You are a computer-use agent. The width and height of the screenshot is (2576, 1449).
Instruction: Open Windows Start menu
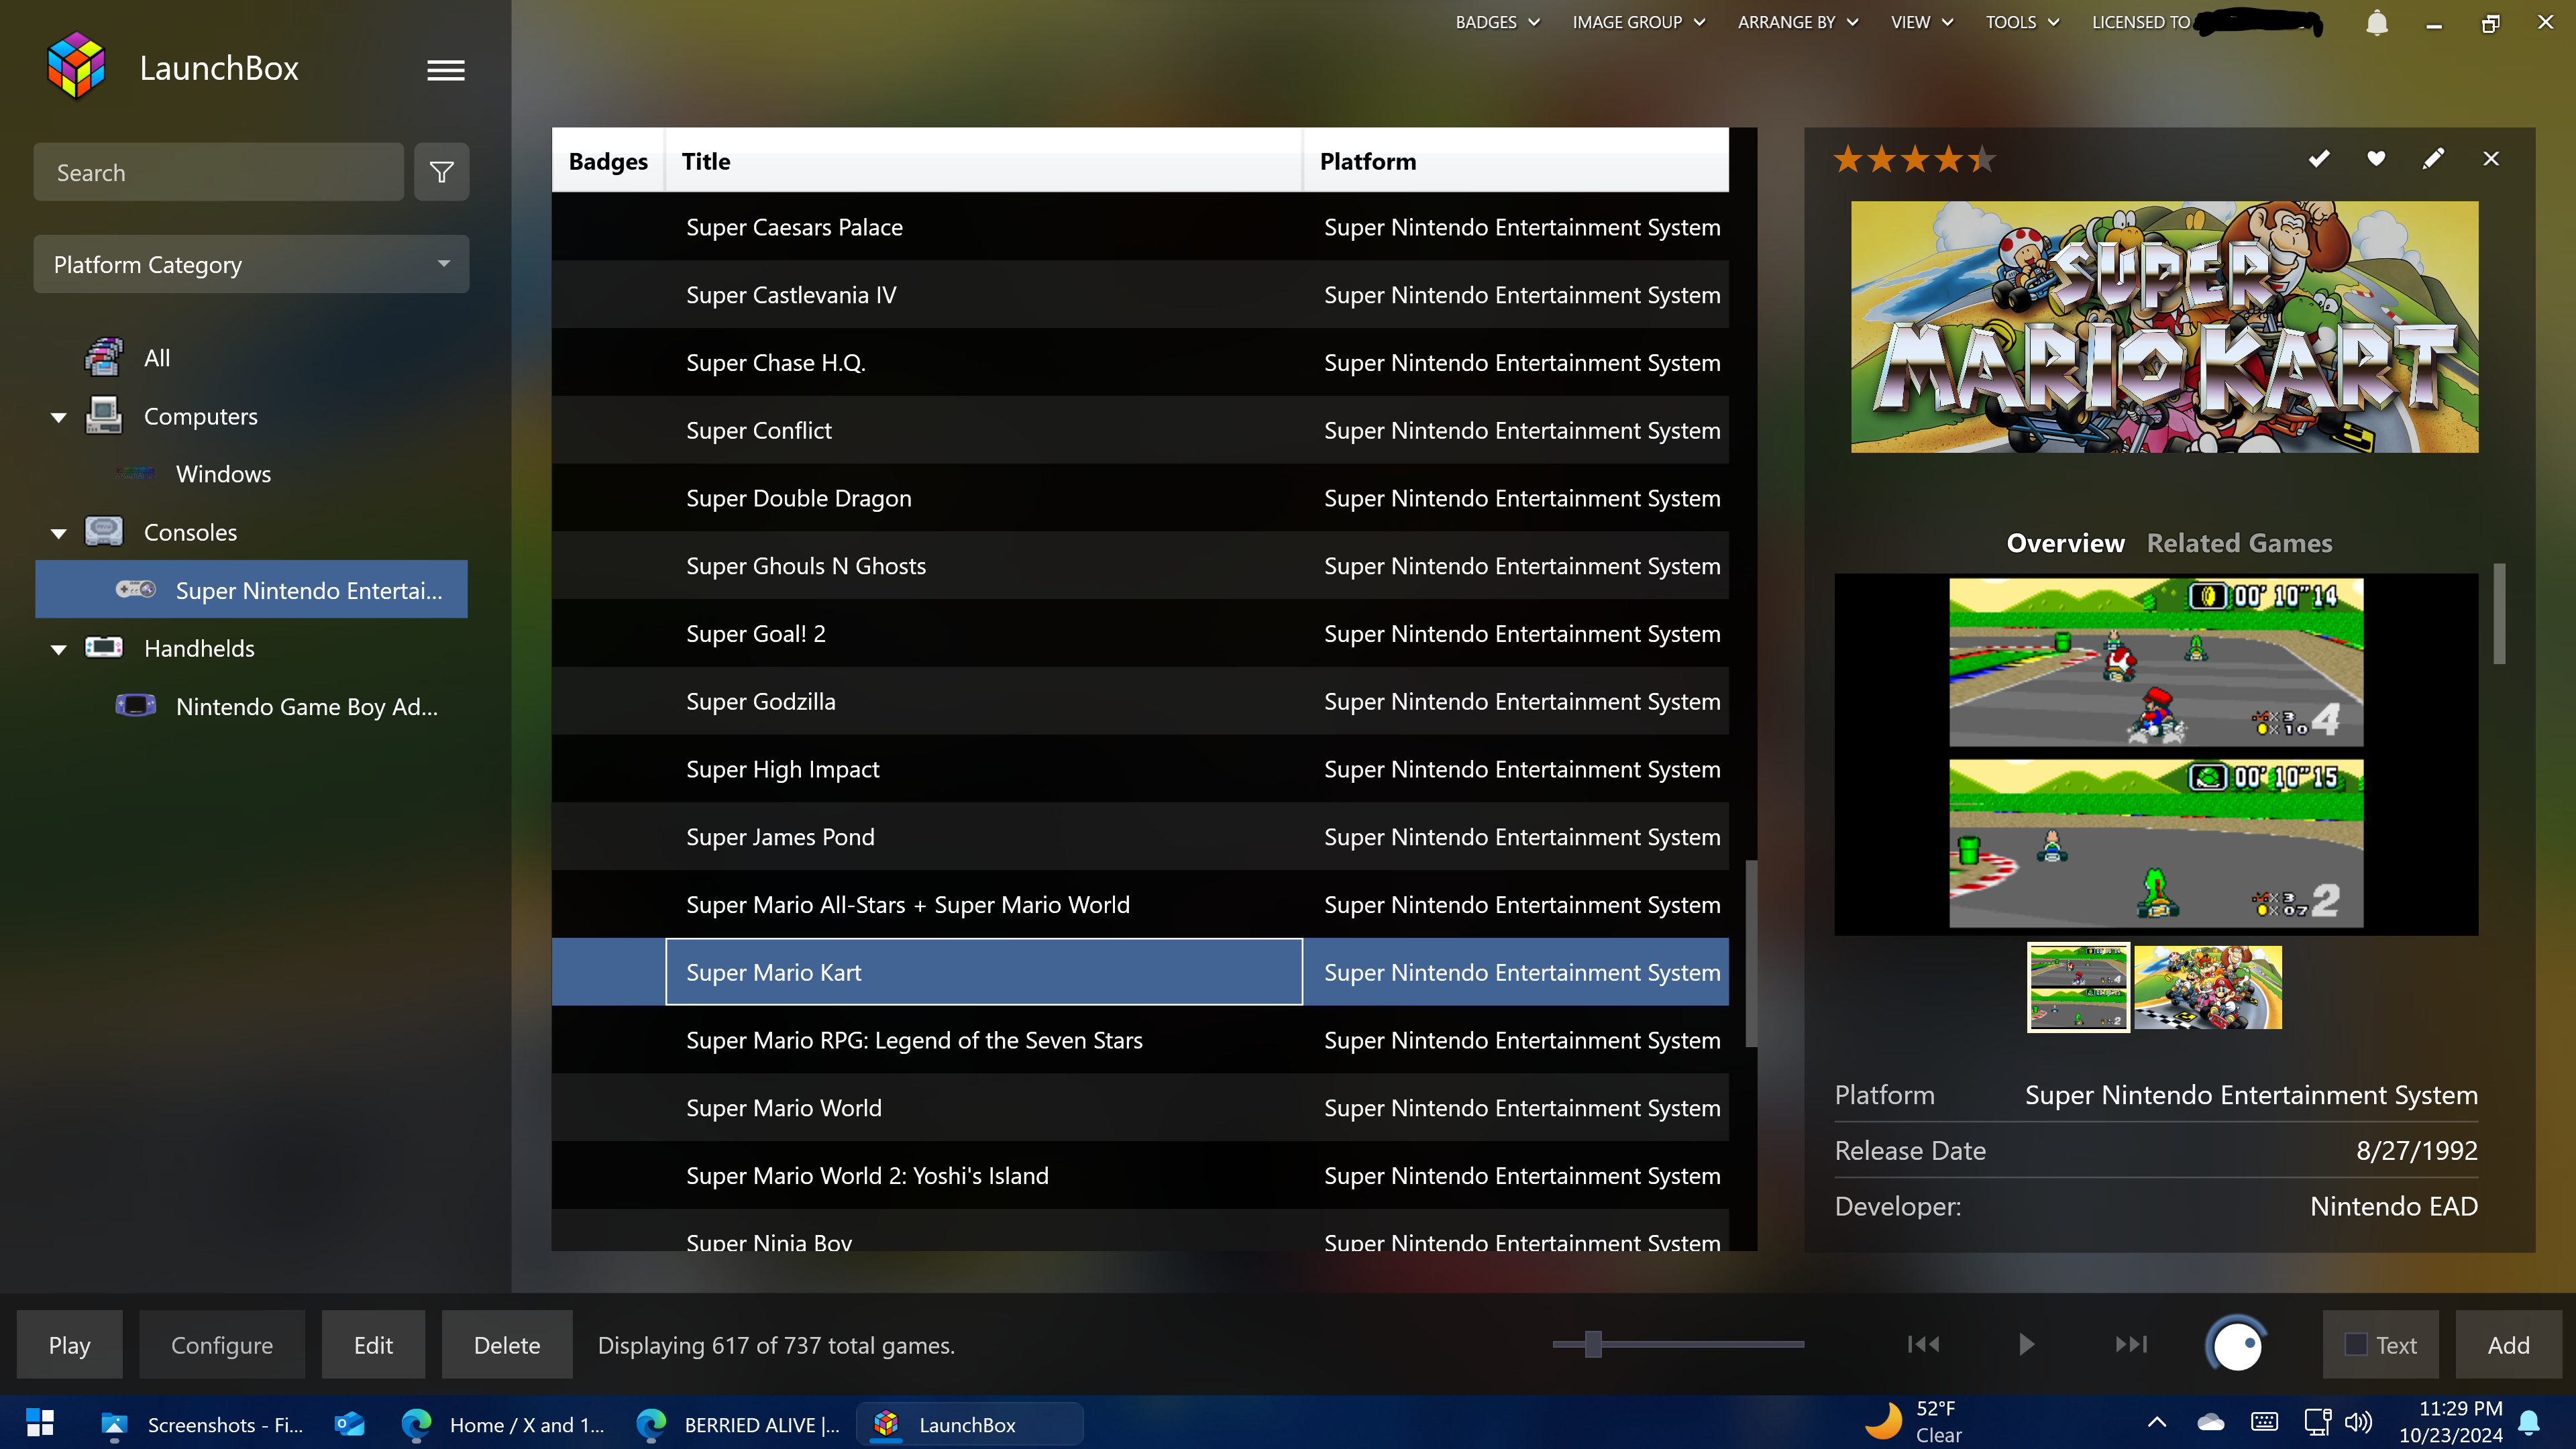point(40,1423)
